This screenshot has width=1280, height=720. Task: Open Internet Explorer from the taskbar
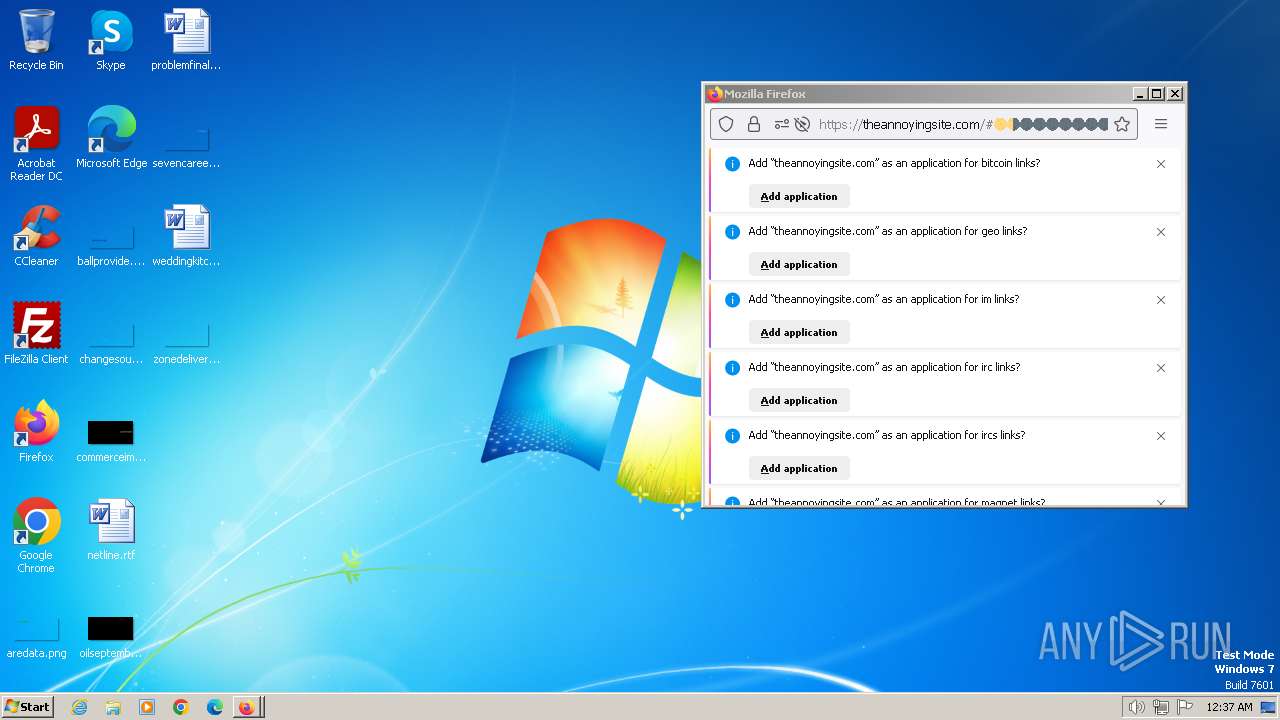pyautogui.click(x=79, y=707)
